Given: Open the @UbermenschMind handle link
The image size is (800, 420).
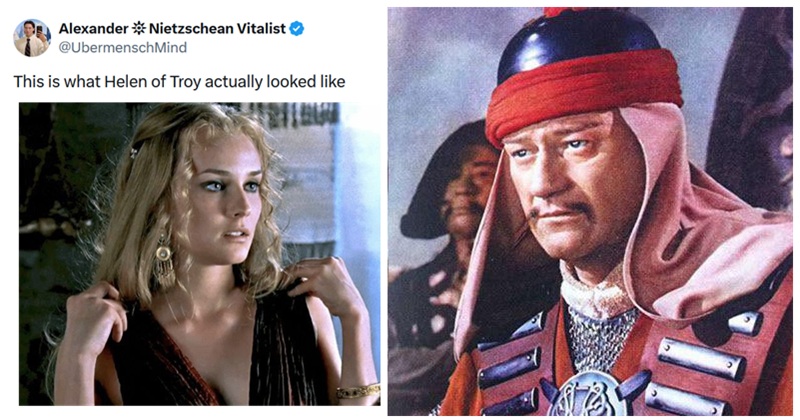Looking at the screenshot, I should (x=123, y=47).
